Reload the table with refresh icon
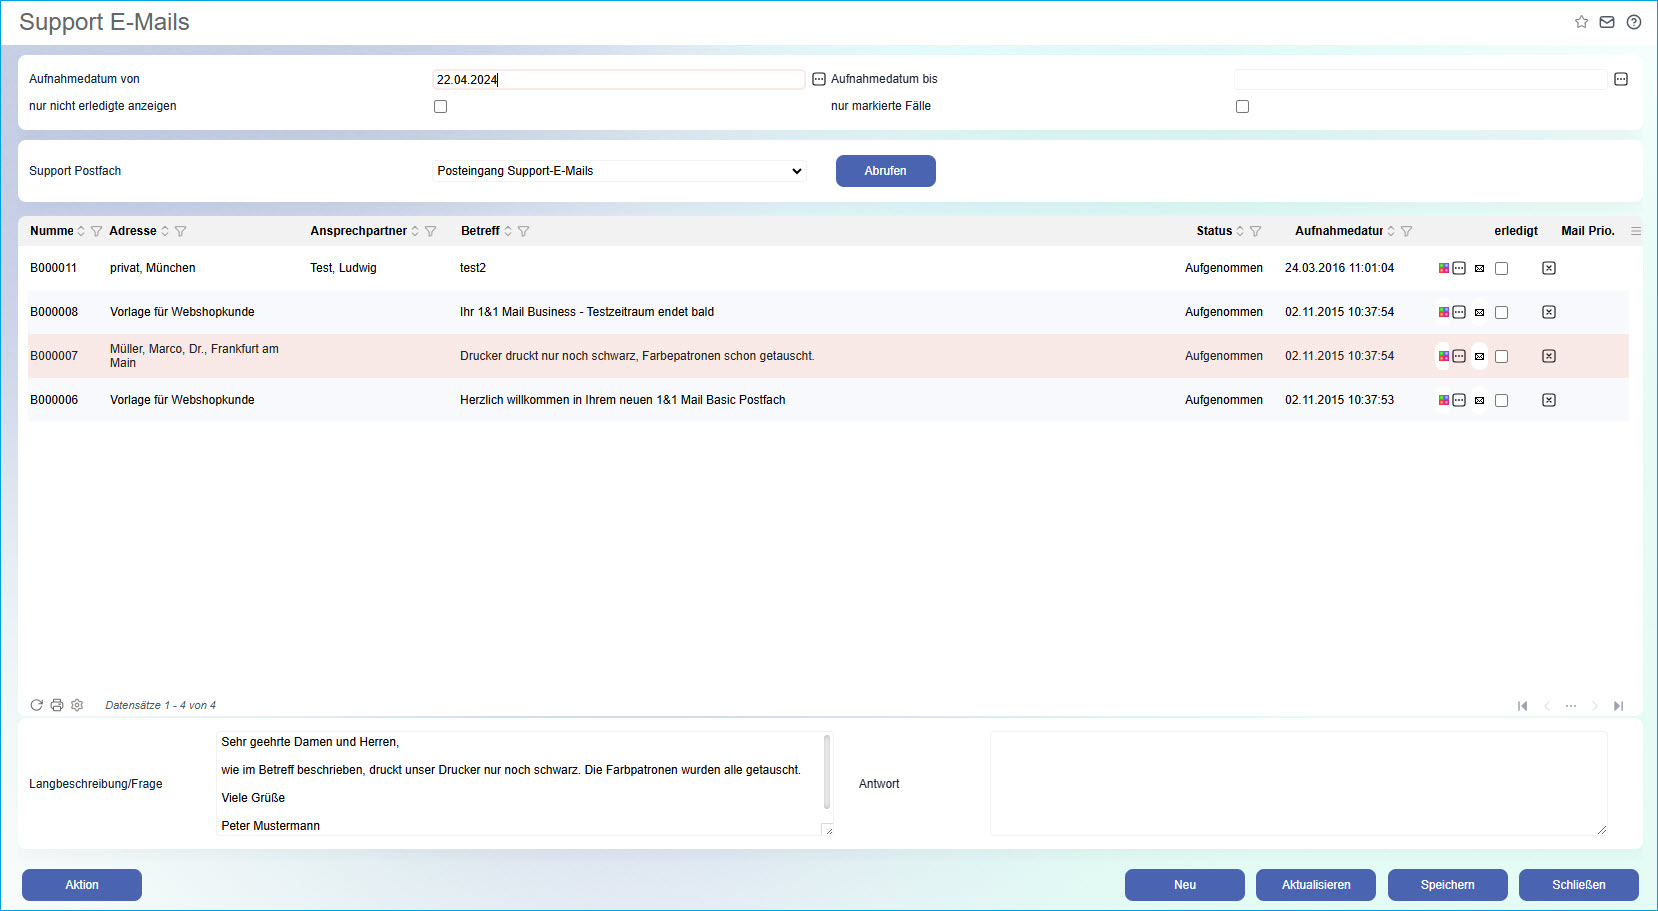Screen dimensions: 1658x911 (x=37, y=705)
